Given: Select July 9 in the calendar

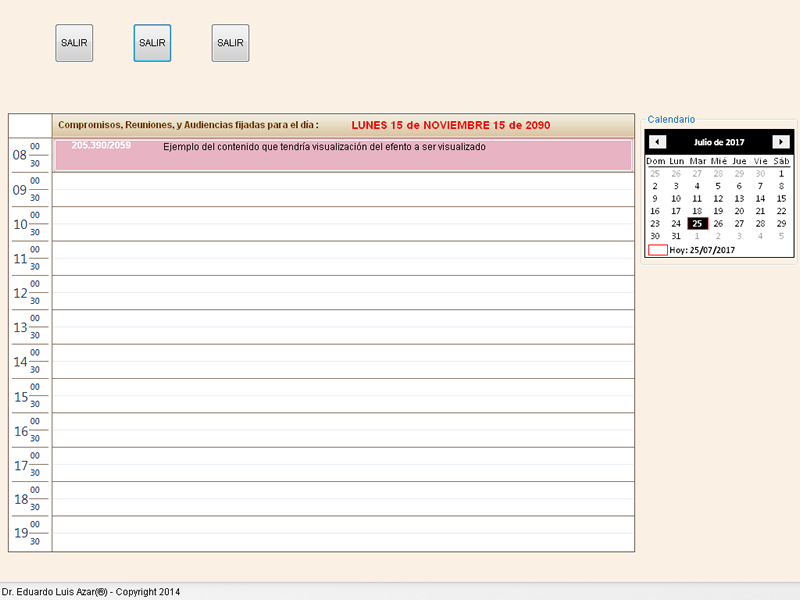Looking at the screenshot, I should tap(655, 198).
